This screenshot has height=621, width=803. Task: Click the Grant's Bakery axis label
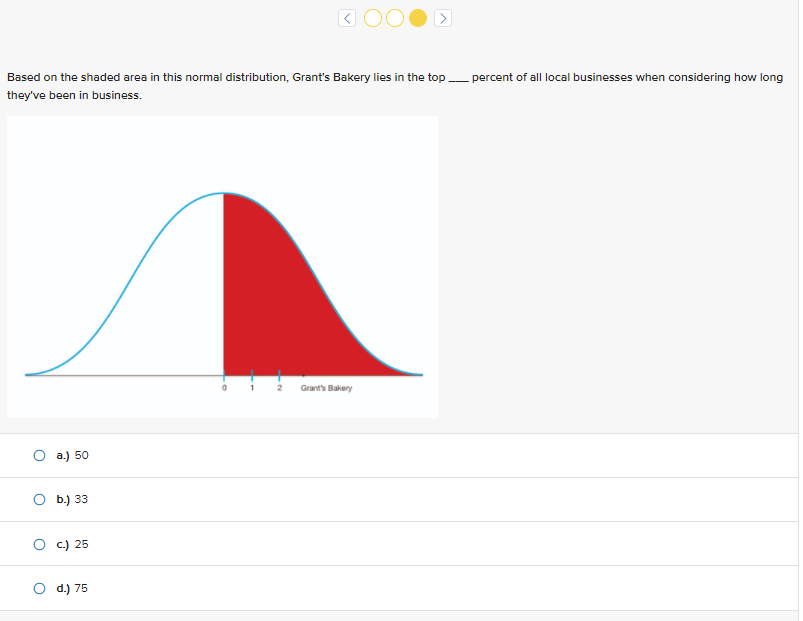325,389
